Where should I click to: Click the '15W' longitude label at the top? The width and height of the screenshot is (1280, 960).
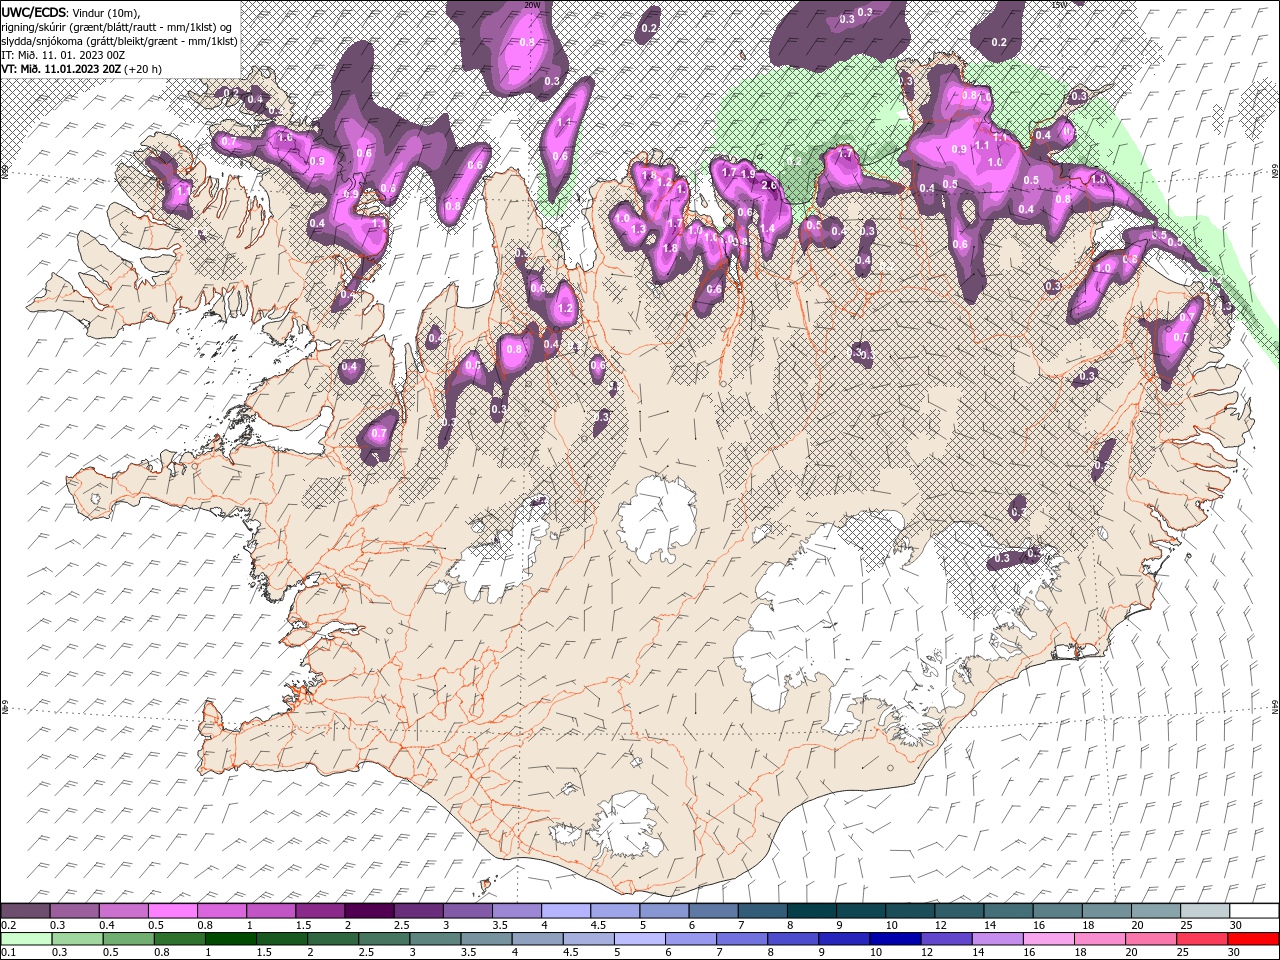1059,5
